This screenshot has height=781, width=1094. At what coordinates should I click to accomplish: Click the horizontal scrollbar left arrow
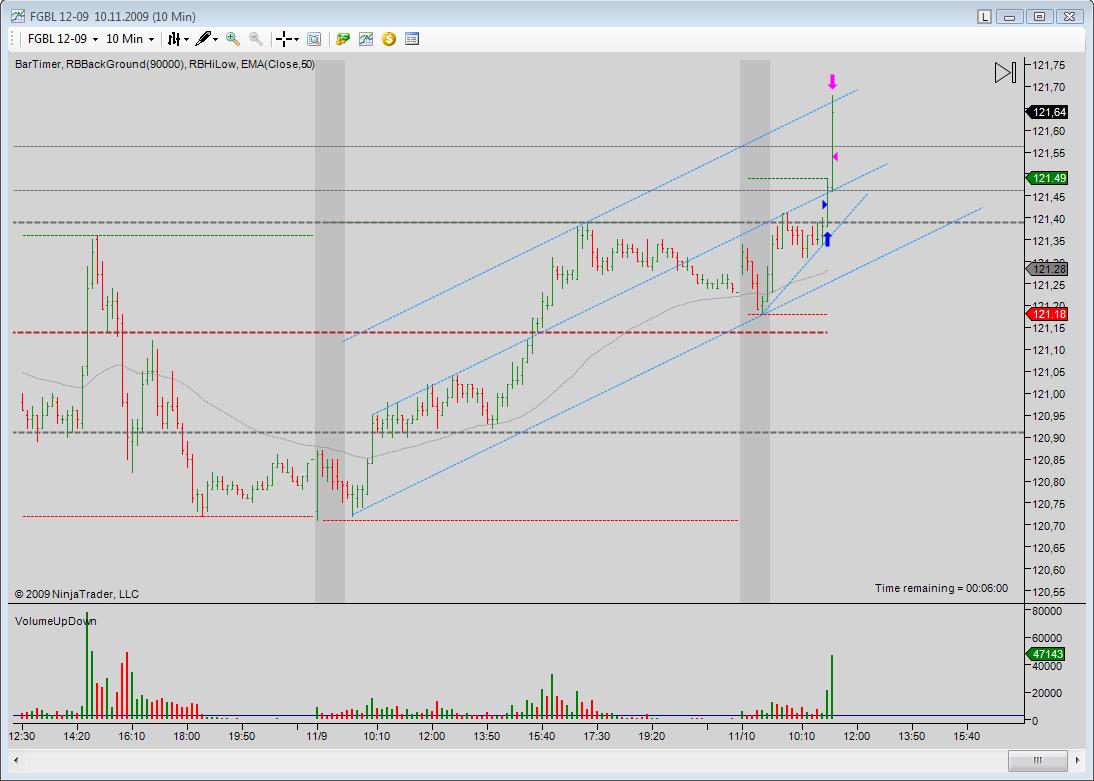(x=16, y=760)
